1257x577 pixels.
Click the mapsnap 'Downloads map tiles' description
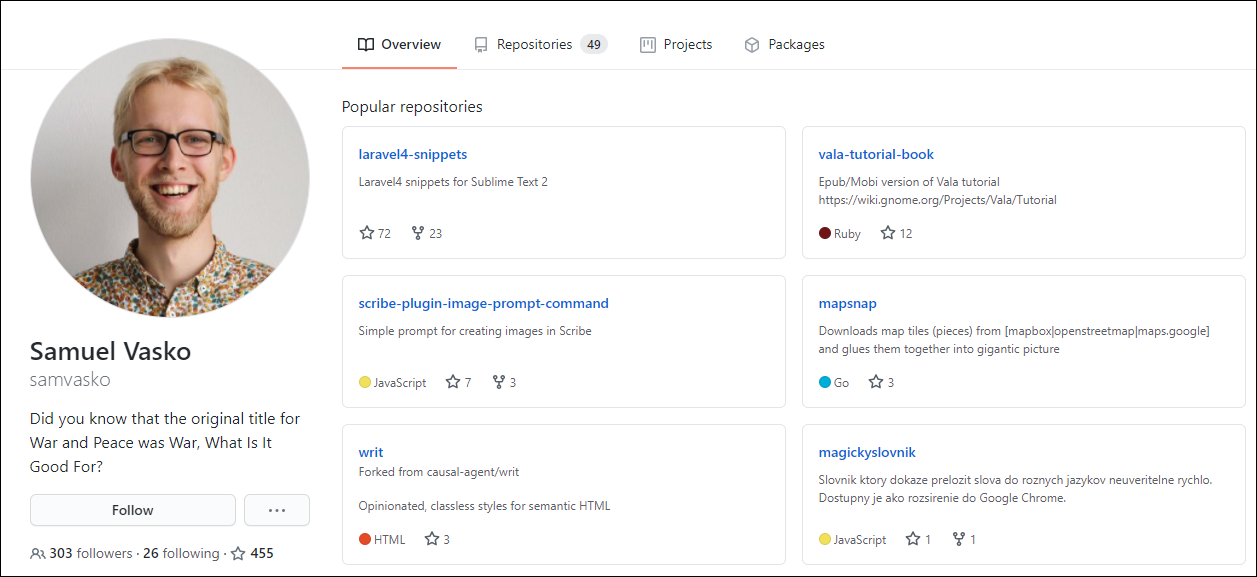coord(1014,340)
